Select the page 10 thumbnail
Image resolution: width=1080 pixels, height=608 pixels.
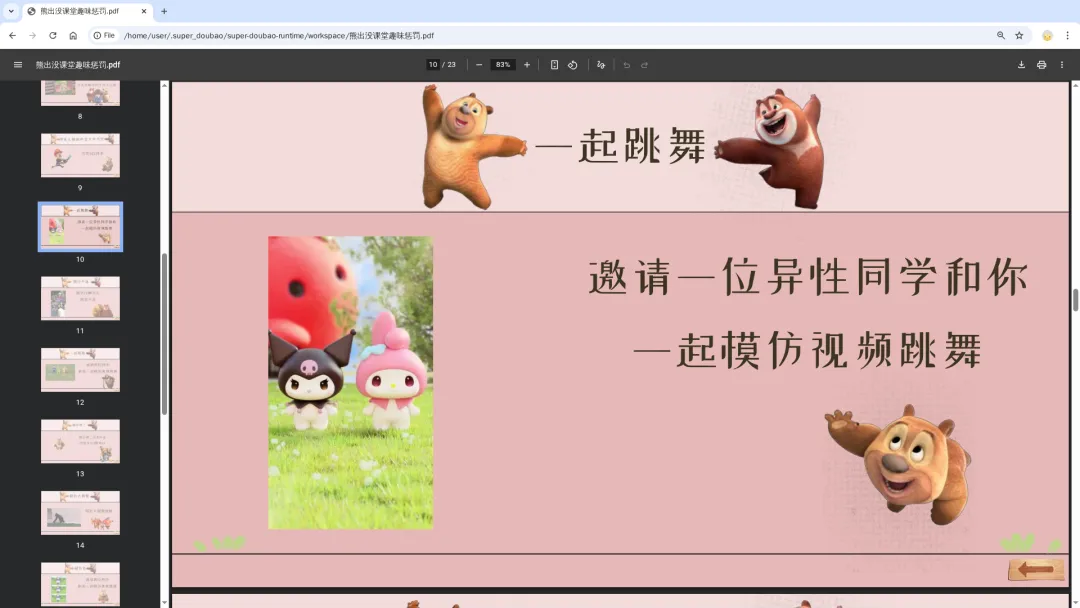80,227
